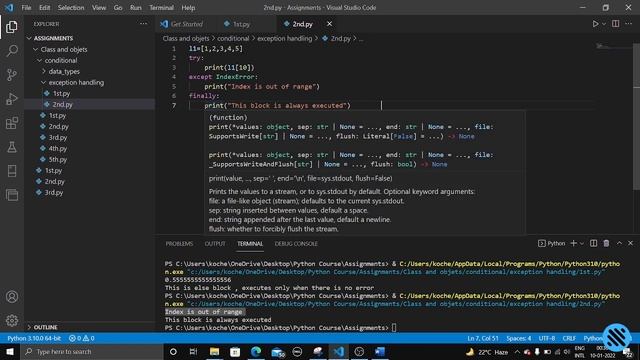Open the Edit menu
The width and height of the screenshot is (640, 360).
pos(44,7)
